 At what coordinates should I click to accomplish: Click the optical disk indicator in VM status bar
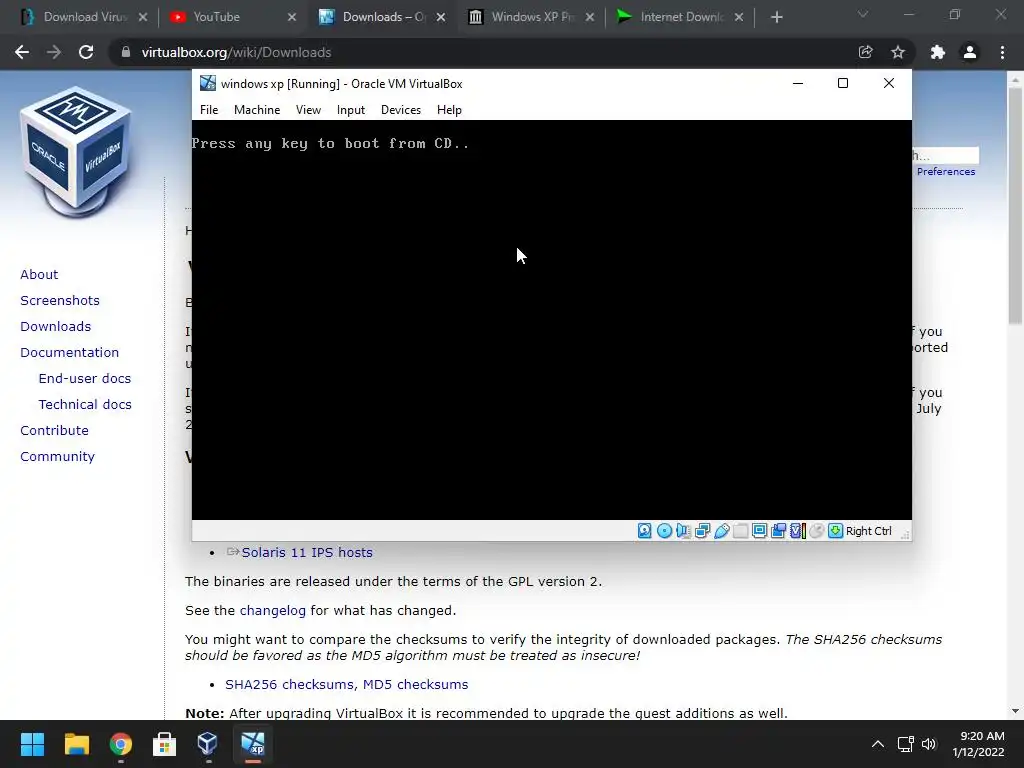click(x=664, y=531)
